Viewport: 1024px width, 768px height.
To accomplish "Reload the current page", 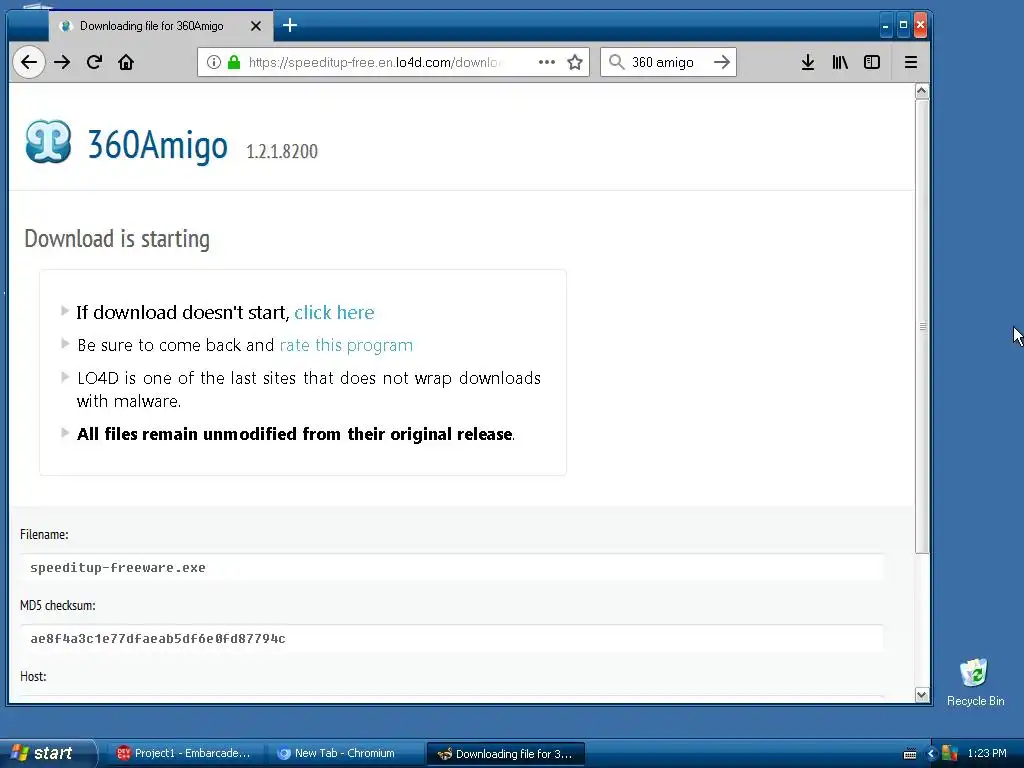I will pyautogui.click(x=94, y=62).
